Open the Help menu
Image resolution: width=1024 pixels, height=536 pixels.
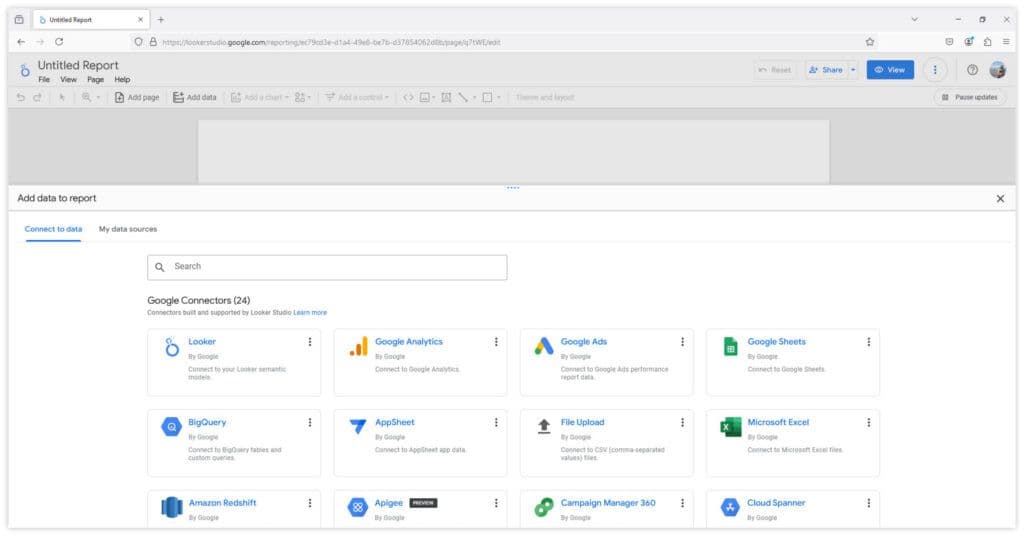click(122, 80)
